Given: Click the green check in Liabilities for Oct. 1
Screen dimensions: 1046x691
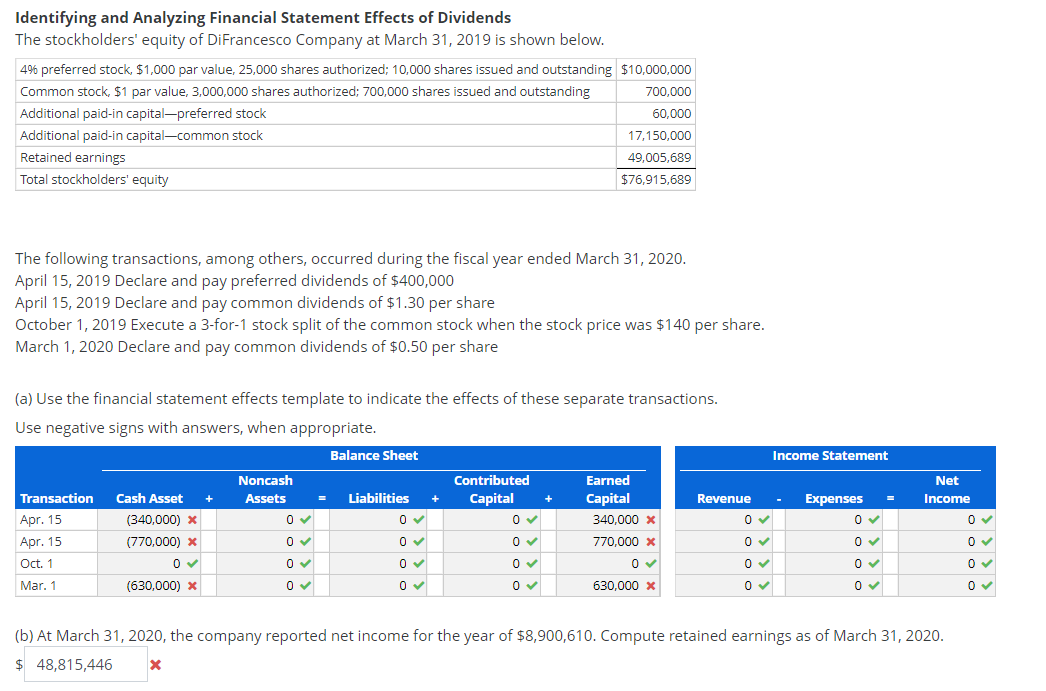Looking at the screenshot, I should (419, 563).
